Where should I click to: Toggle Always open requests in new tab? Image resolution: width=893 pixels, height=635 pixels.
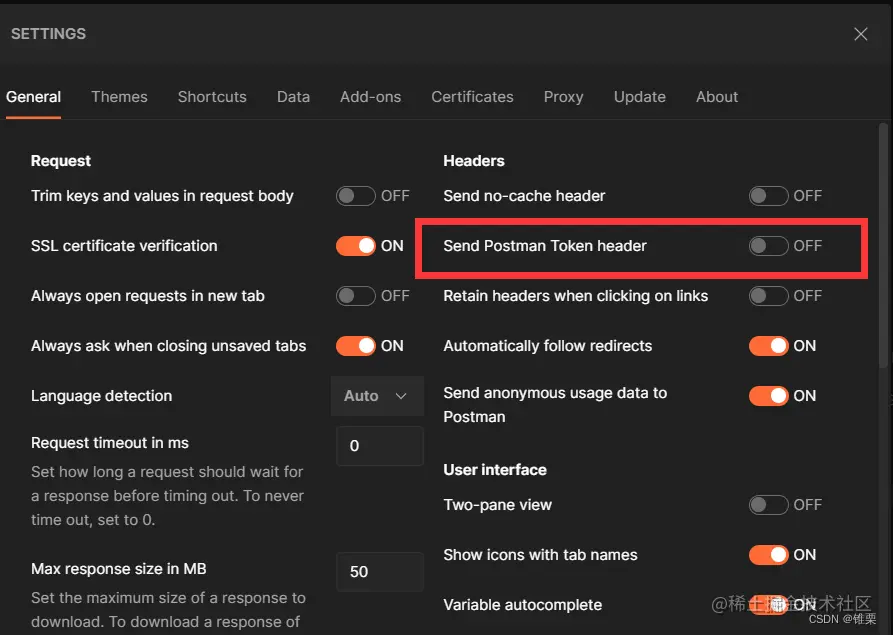[355, 296]
